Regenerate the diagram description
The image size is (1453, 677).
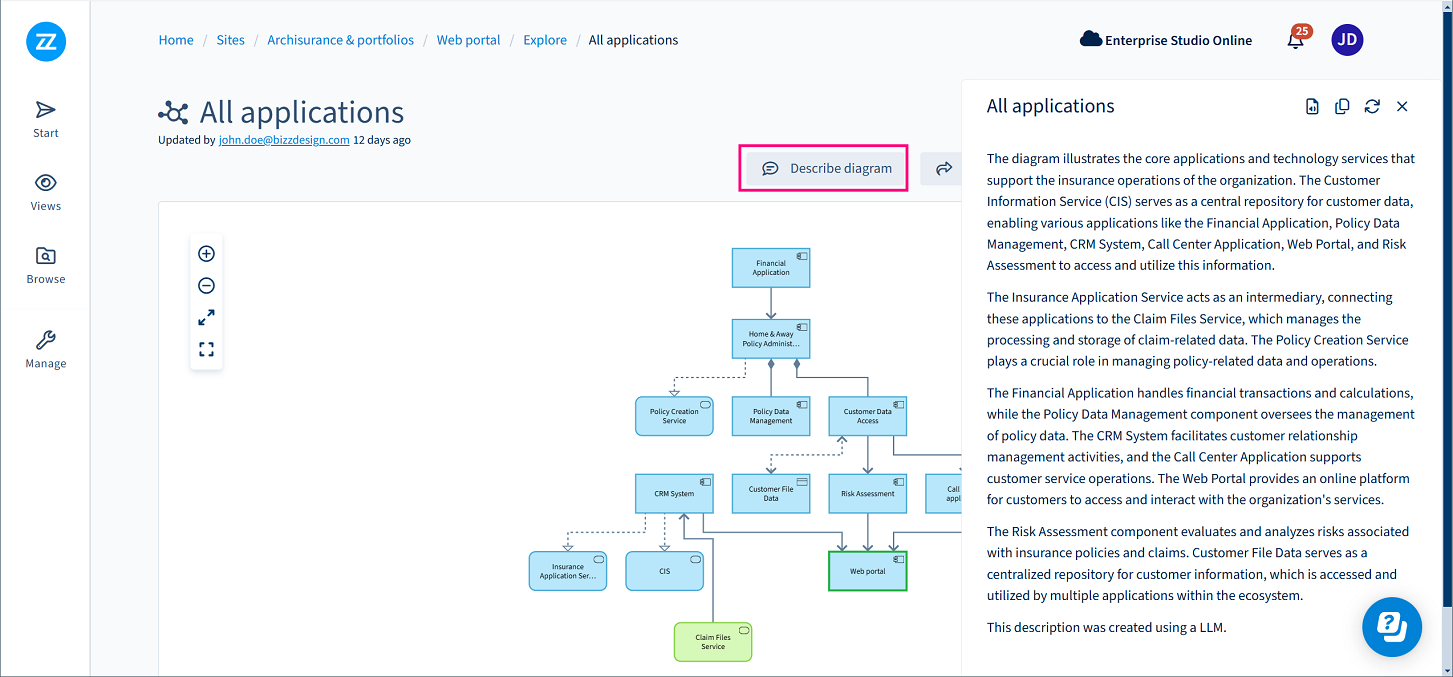point(1372,107)
